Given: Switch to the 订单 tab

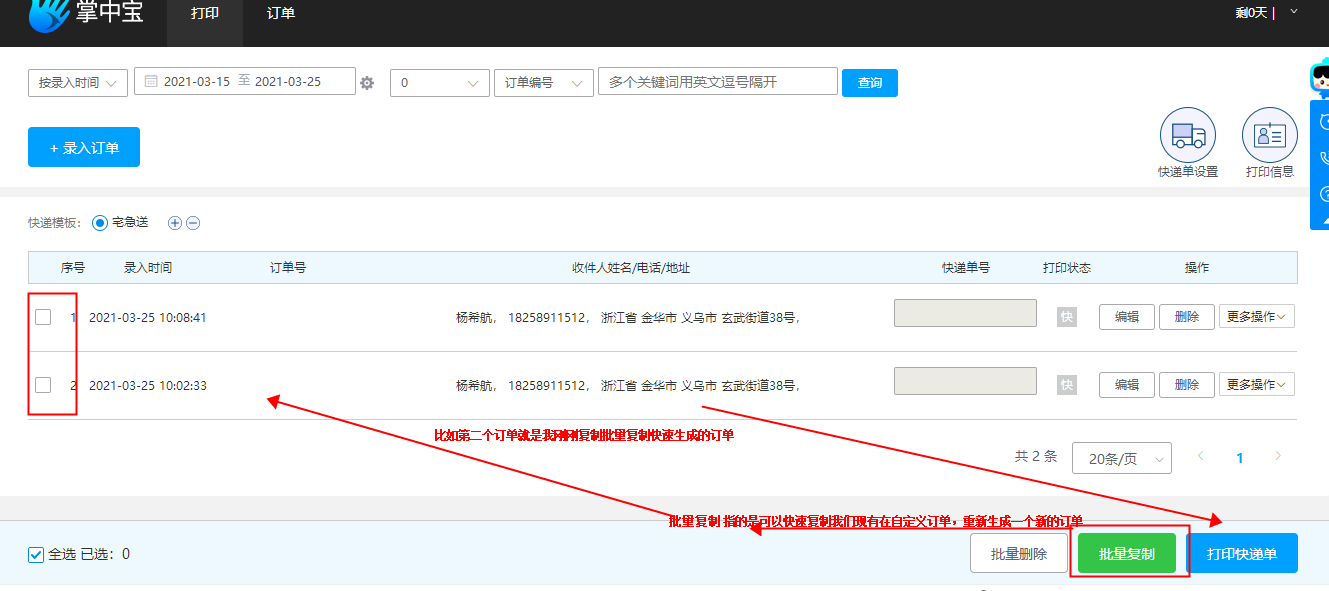Looking at the screenshot, I should 281,14.
